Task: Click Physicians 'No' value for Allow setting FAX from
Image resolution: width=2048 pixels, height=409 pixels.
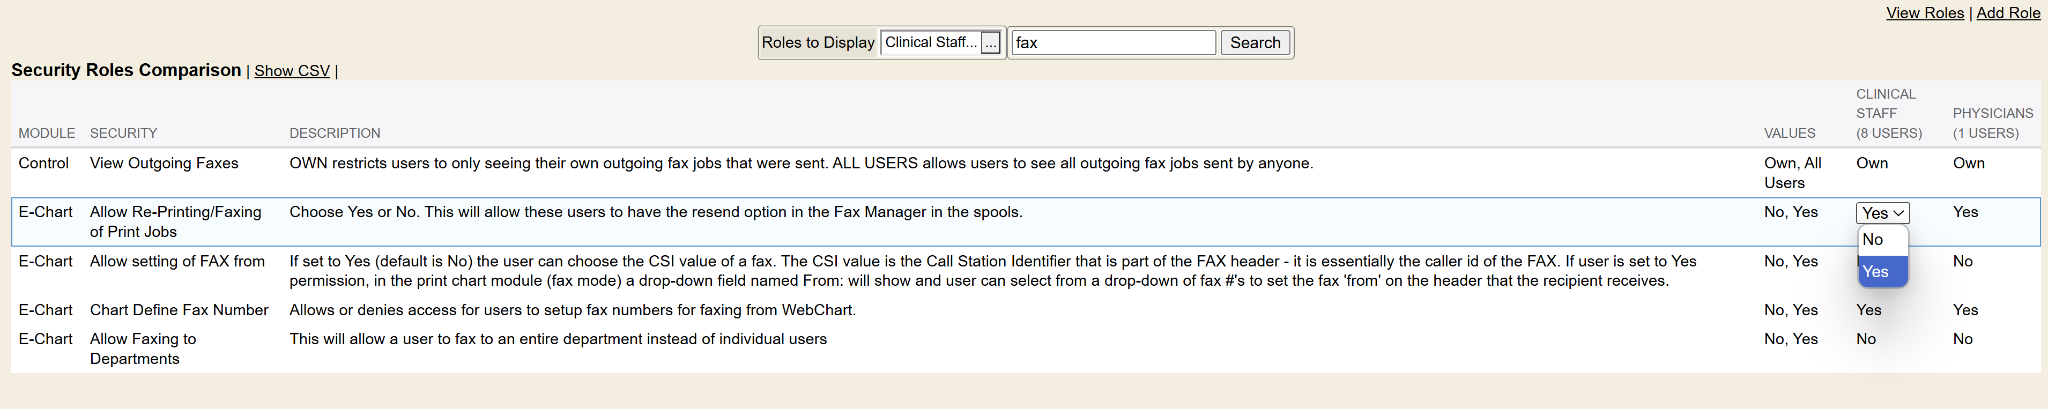Action: [1962, 261]
